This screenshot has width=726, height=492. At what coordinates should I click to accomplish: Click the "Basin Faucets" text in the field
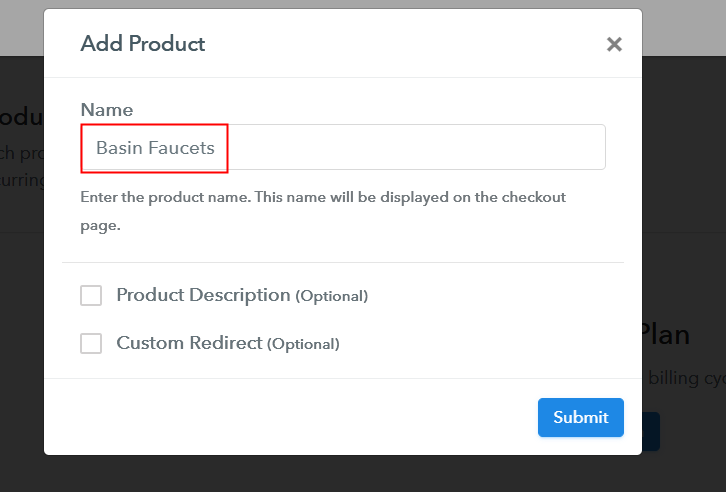coord(155,148)
